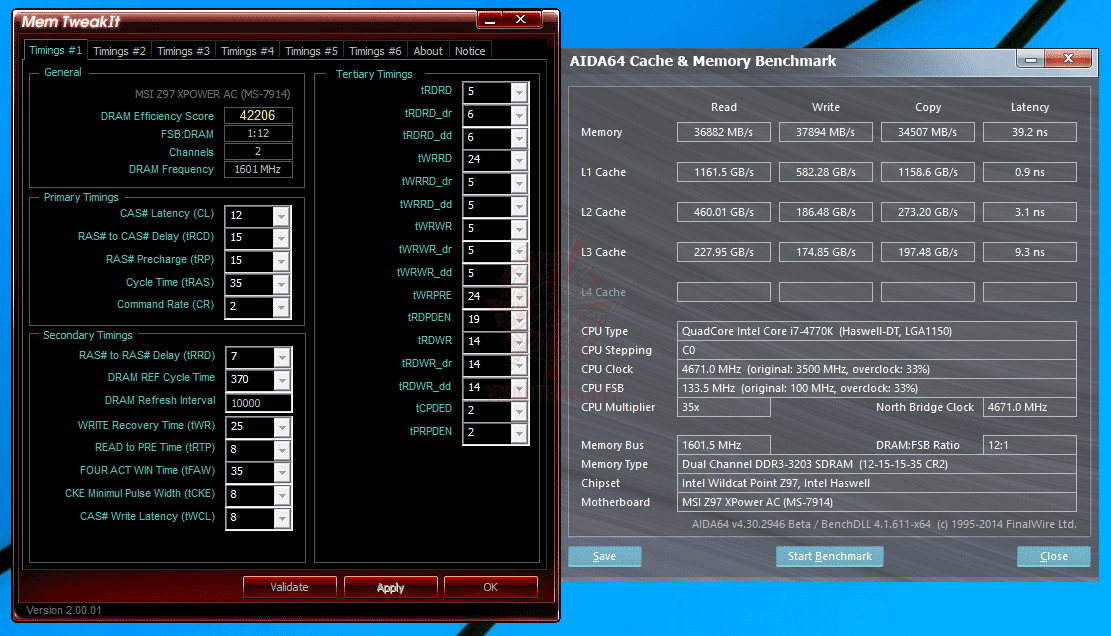Click the Validate button

[x=289, y=587]
